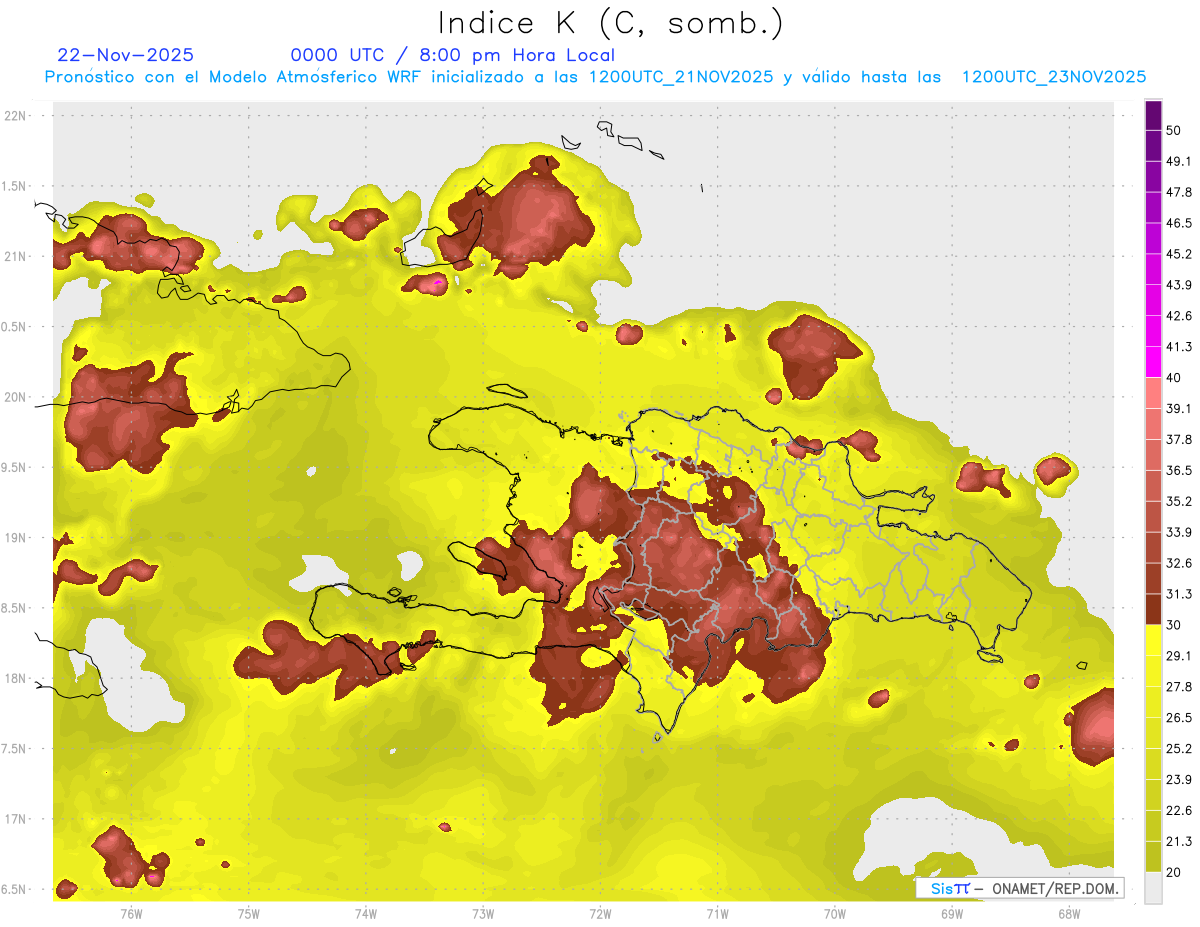Image resolution: width=1200 pixels, height=927 pixels.
Task: Click the title 'Indice K (C, somb.)'
Action: 611,24
